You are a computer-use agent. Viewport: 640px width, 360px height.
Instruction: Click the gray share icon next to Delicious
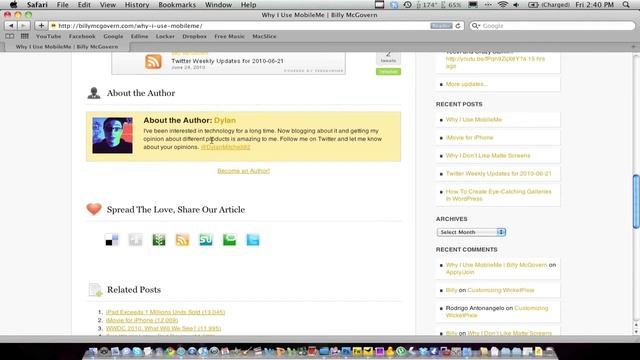coord(136,240)
